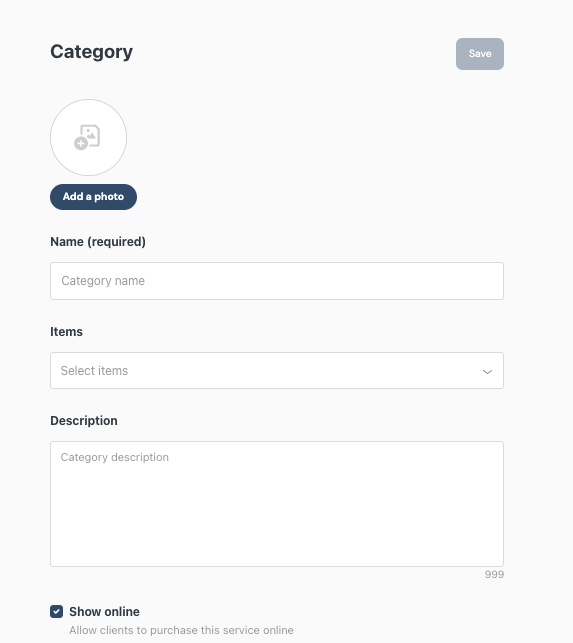Image resolution: width=573 pixels, height=643 pixels.
Task: Select the empty circular photo placeholder
Action: point(88,137)
